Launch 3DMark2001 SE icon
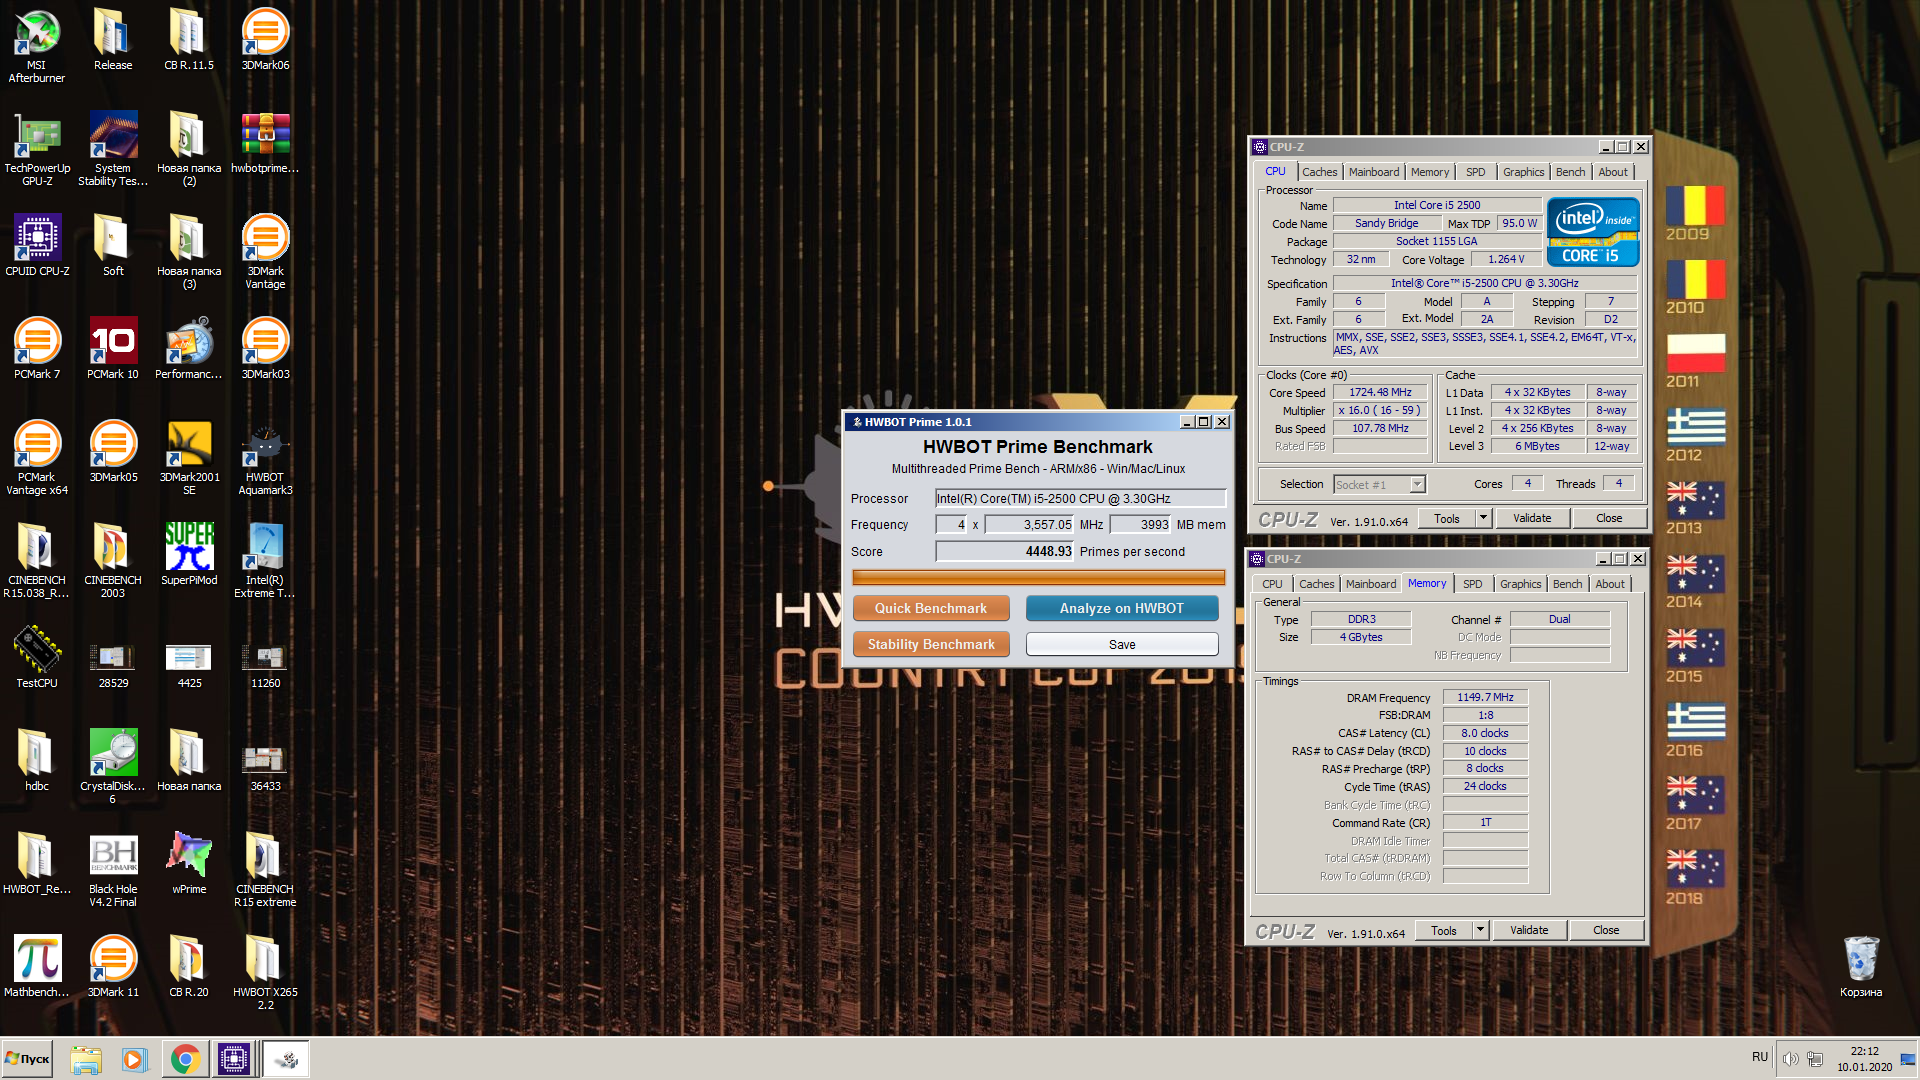This screenshot has height=1080, width=1920. [x=189, y=457]
